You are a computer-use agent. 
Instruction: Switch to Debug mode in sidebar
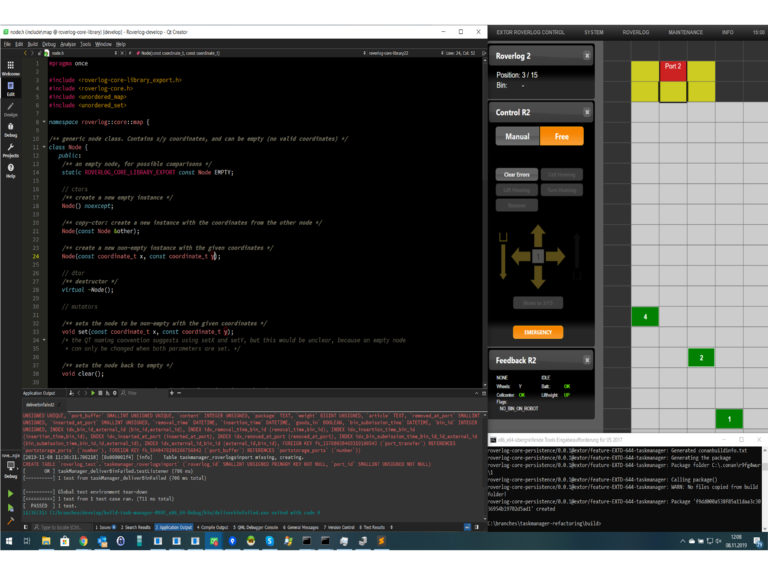[x=10, y=129]
